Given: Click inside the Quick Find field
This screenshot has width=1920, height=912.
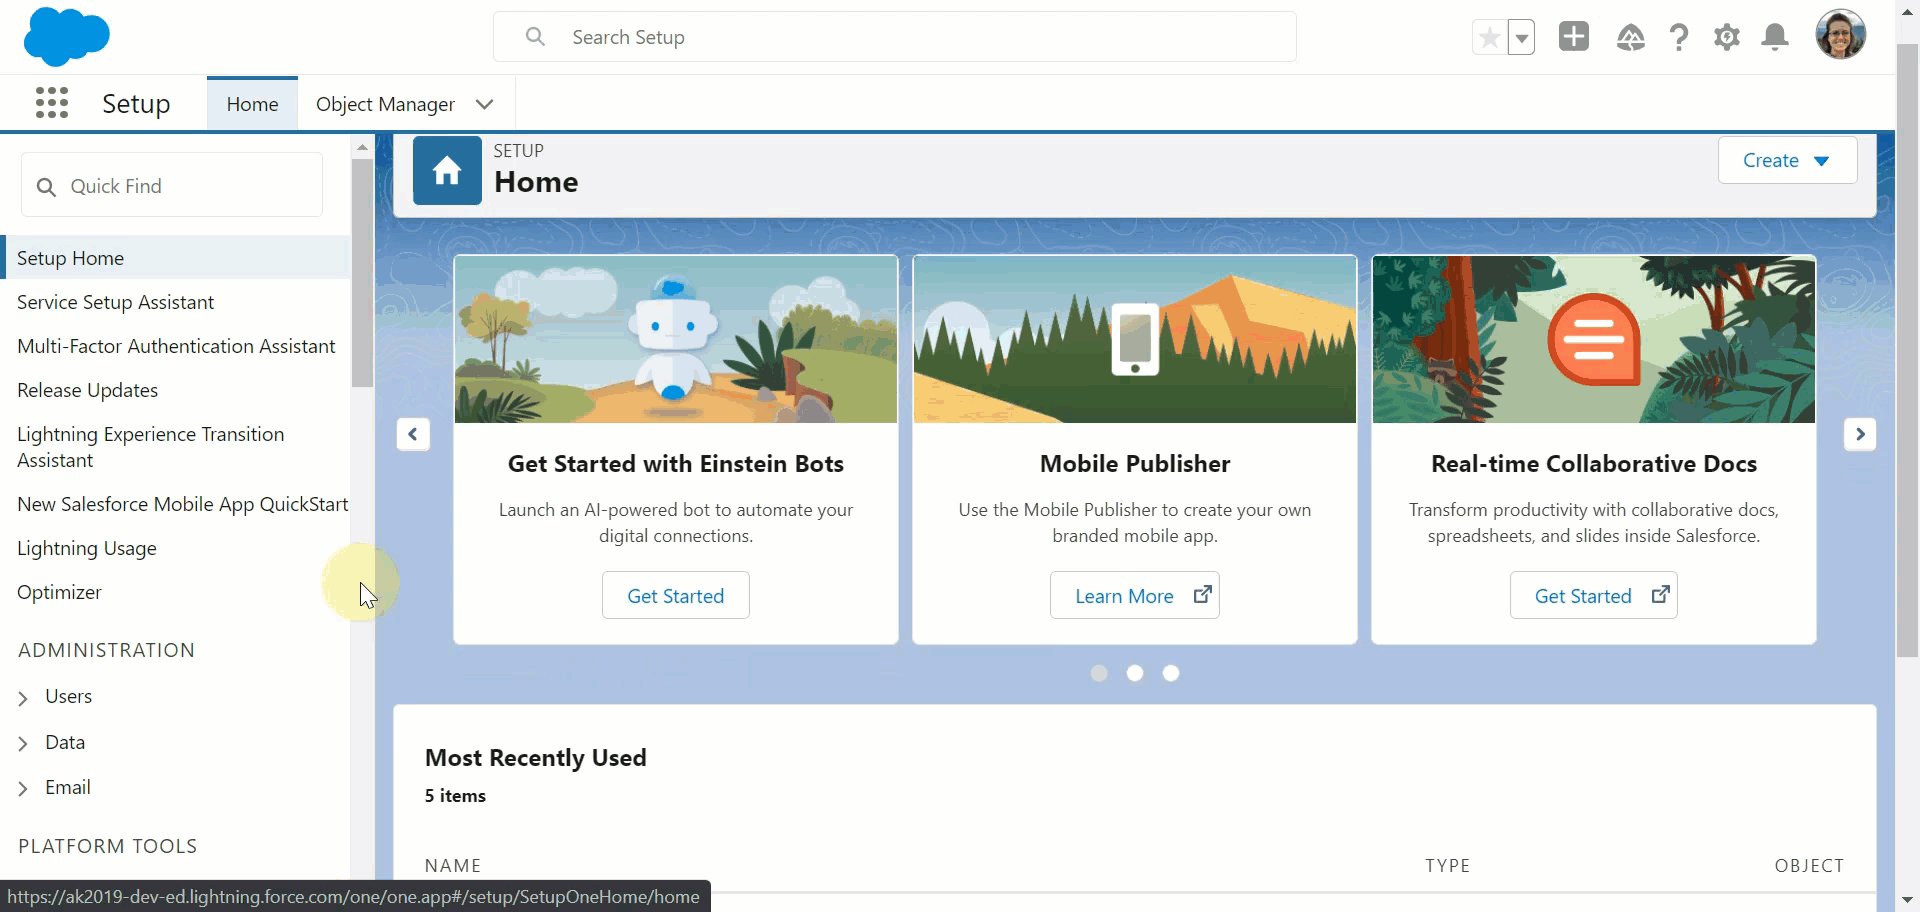Looking at the screenshot, I should [x=172, y=186].
